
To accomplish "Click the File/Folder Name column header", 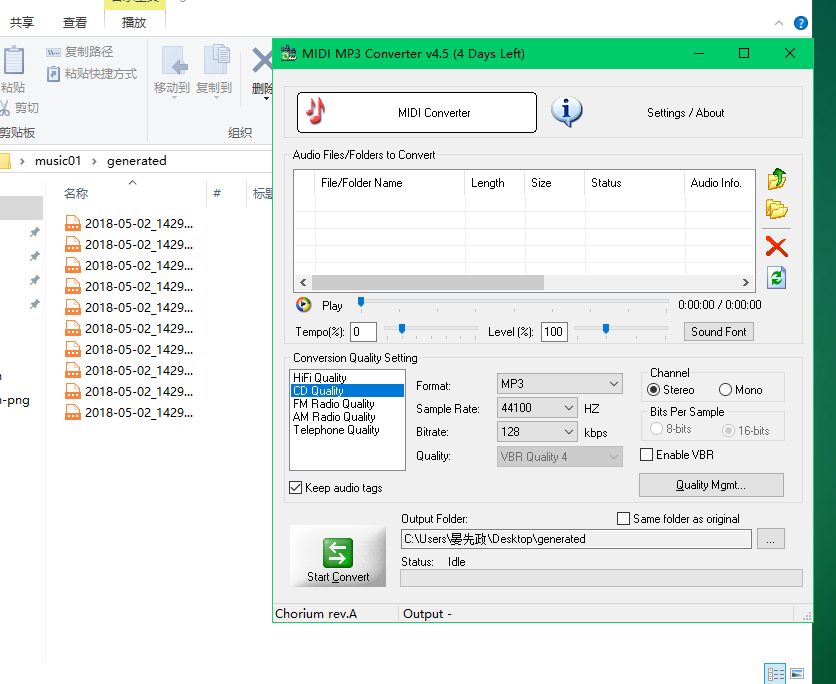I will pos(390,183).
